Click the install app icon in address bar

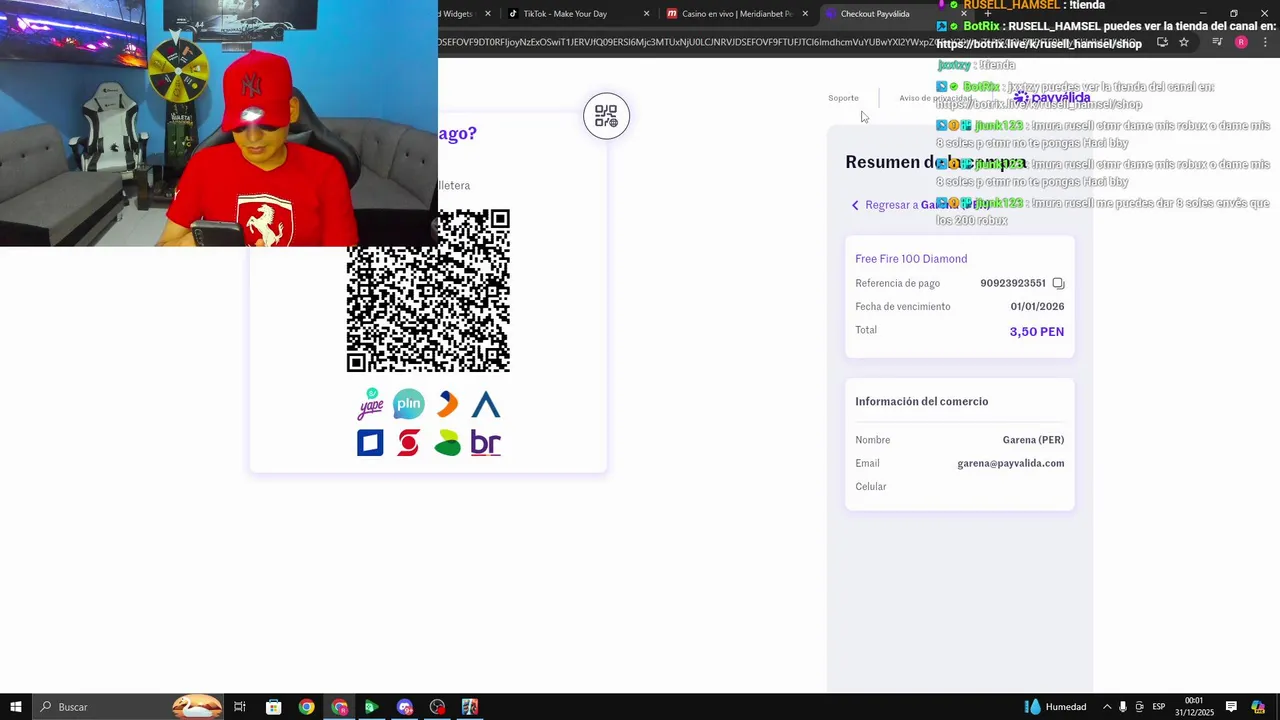click(x=1162, y=42)
